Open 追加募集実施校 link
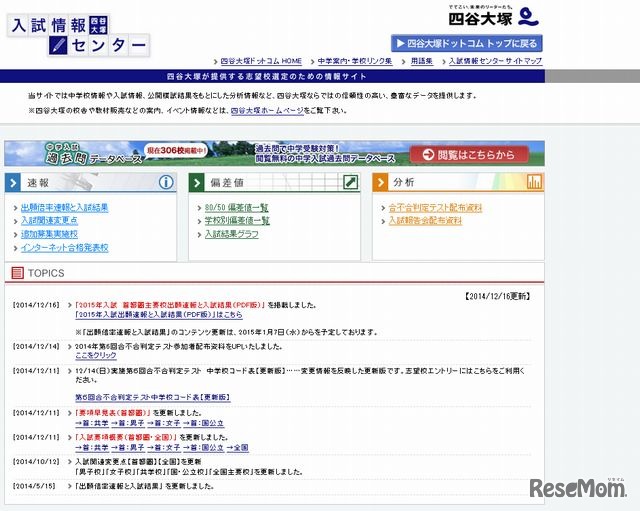The width and height of the screenshot is (640, 511). click(x=49, y=234)
